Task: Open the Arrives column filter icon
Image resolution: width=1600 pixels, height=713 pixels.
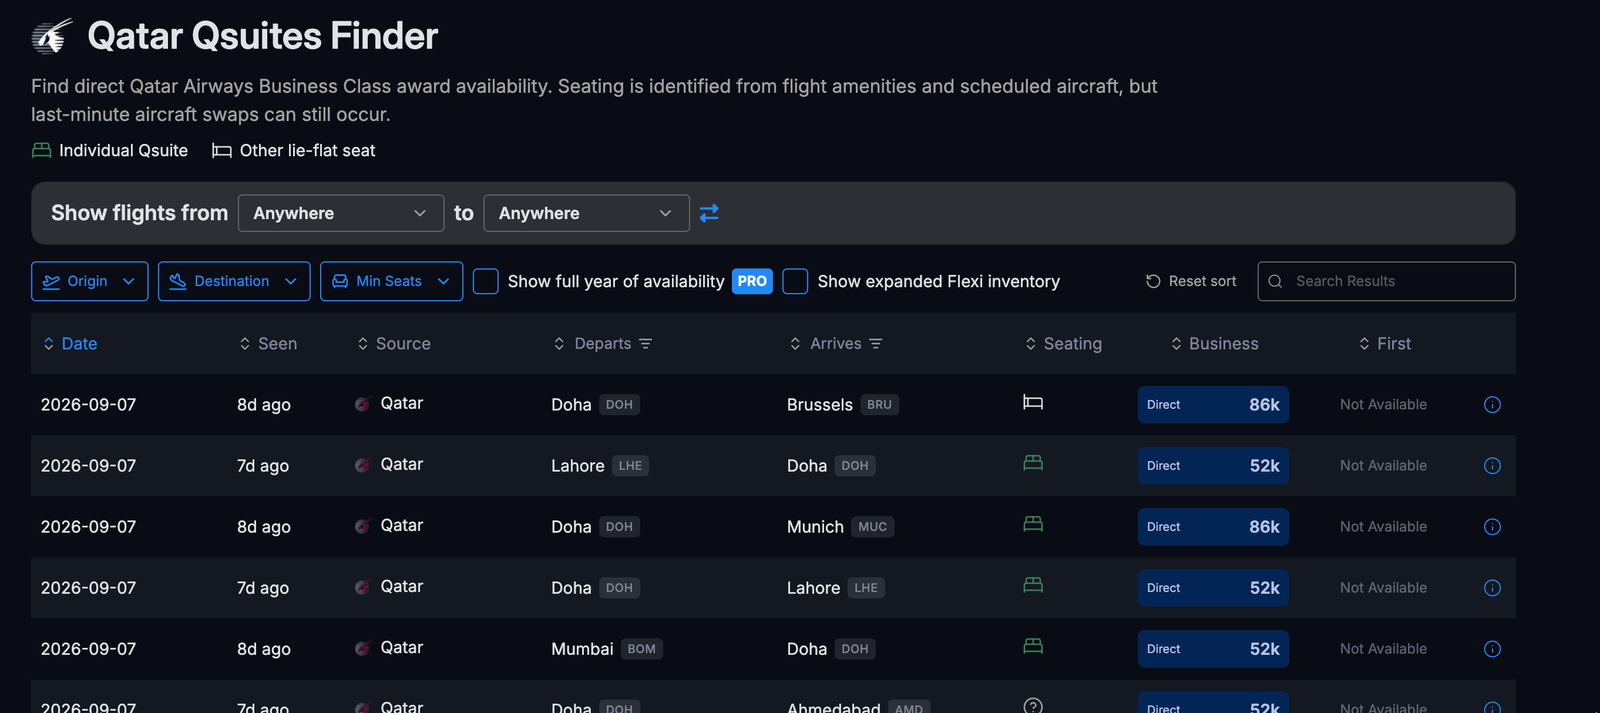Action: click(876, 344)
